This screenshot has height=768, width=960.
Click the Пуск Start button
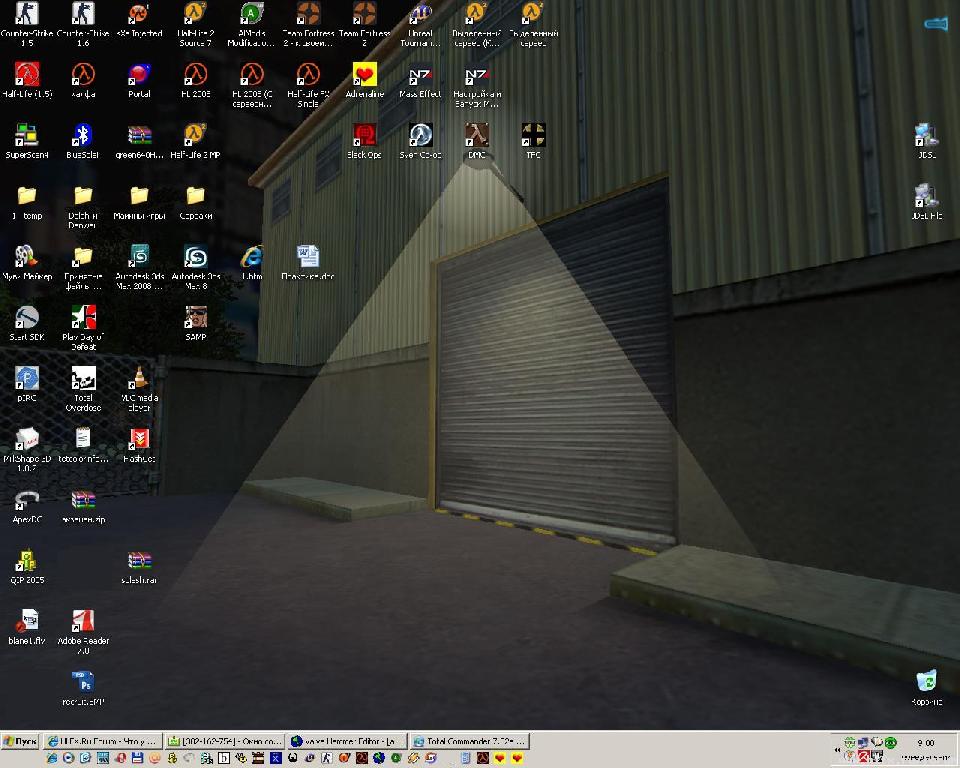pos(20,741)
